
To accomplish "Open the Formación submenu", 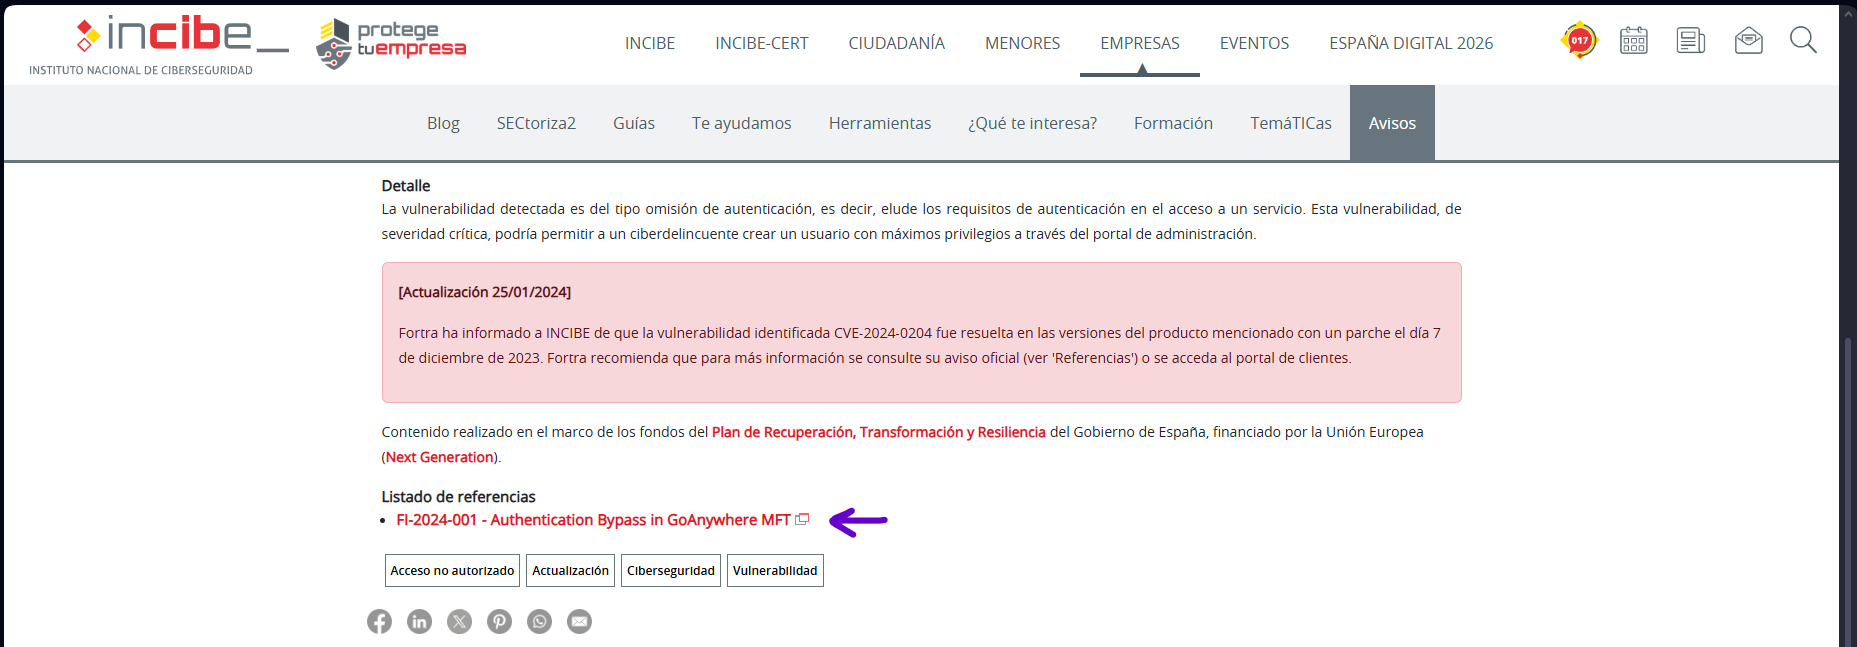I will click(x=1173, y=123).
